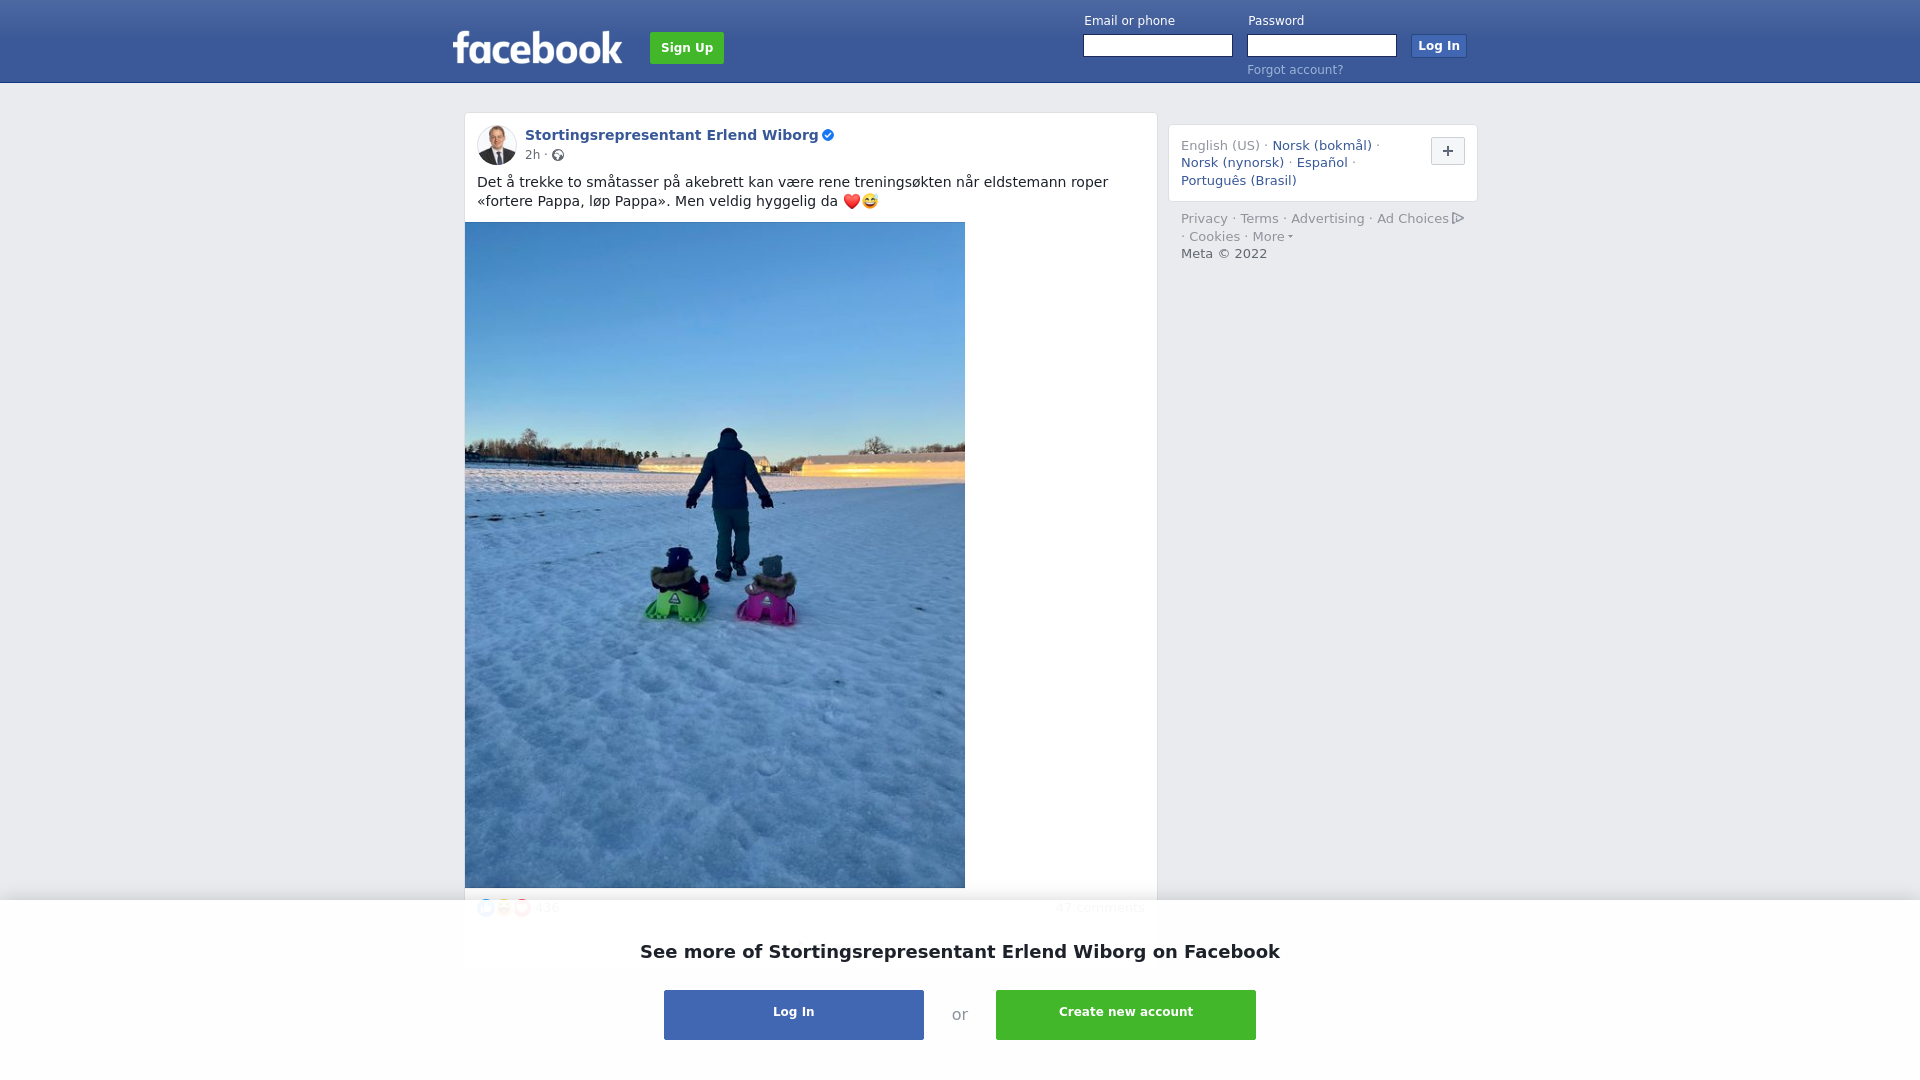The height and width of the screenshot is (1080, 1920).
Task: Open the post reaction icons
Action: tap(504, 908)
